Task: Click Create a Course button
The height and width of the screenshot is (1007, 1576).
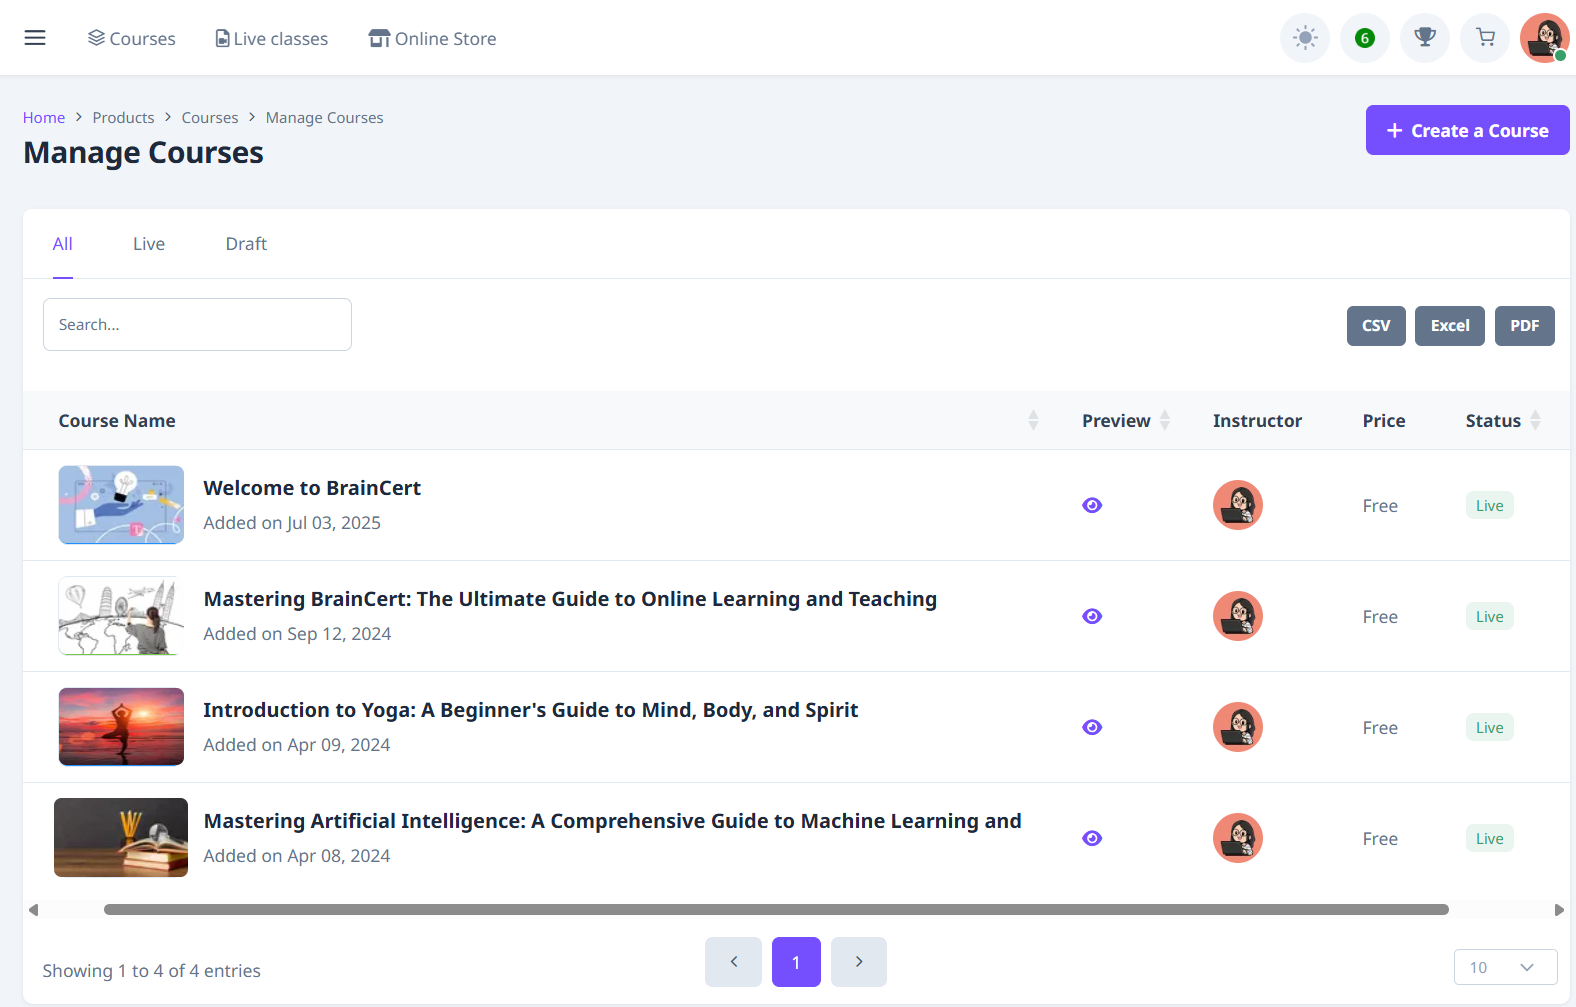Action: (1467, 130)
